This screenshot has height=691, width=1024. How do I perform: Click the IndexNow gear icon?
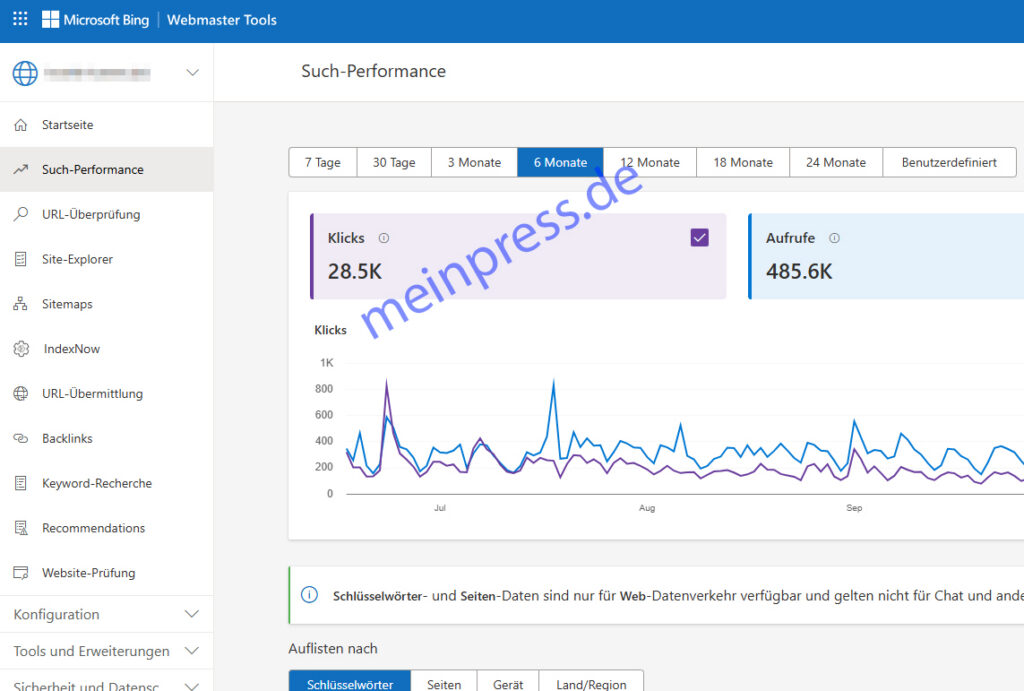pos(21,349)
